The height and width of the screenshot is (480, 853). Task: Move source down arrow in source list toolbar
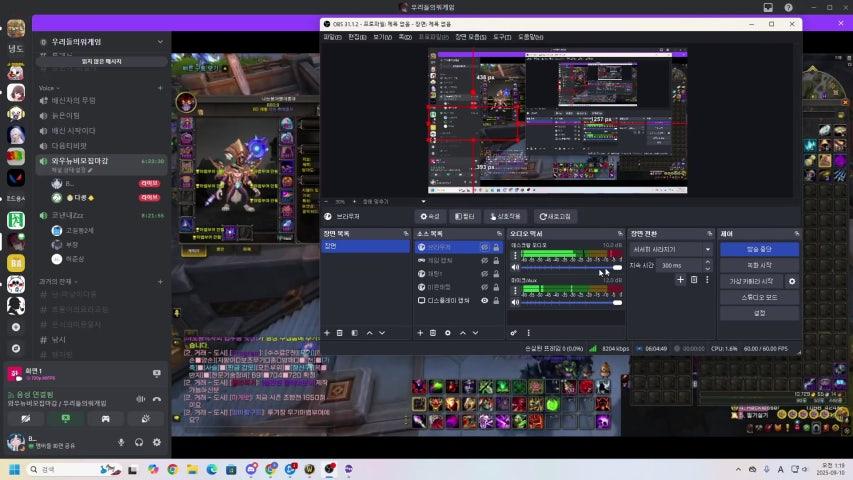[475, 333]
